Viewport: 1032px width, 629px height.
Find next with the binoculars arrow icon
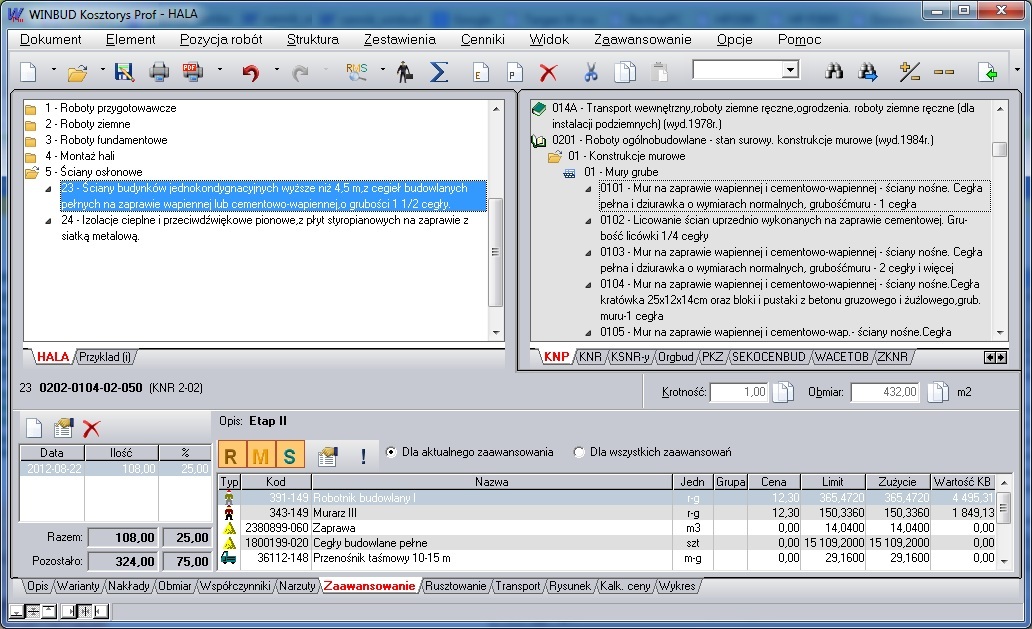[868, 72]
